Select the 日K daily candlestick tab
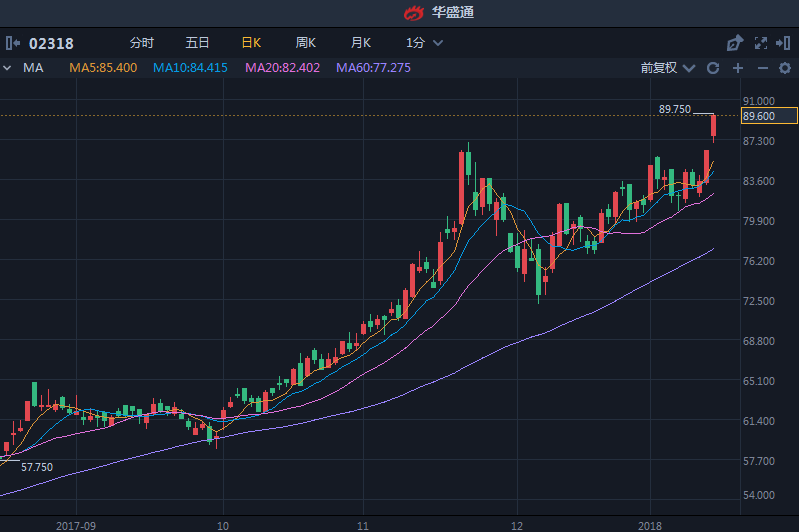The image size is (799, 532). (251, 43)
